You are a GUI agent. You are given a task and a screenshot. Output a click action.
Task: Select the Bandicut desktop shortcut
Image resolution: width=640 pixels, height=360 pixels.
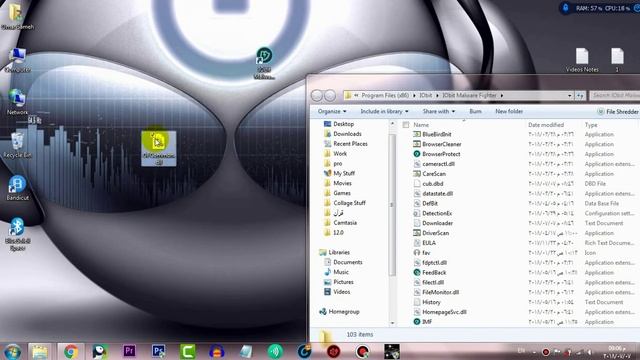(17, 188)
